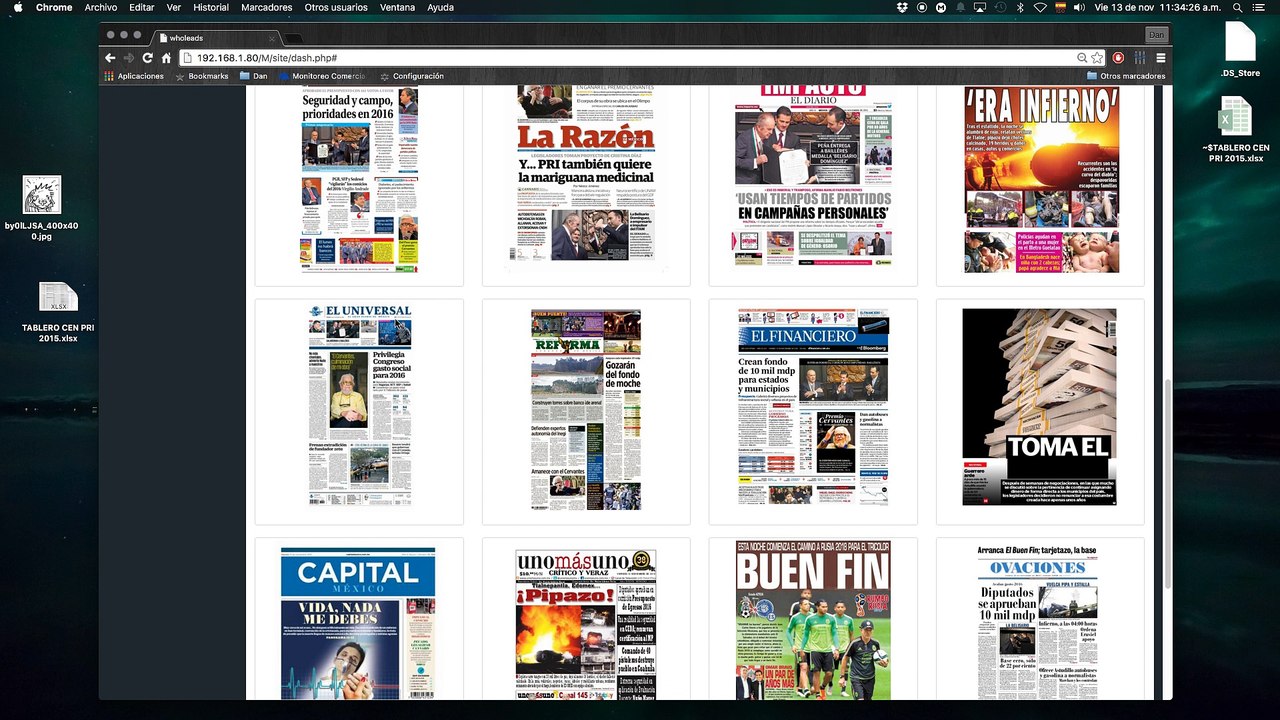Open the El Universal front page thumbnail
The image size is (1280, 720).
[x=360, y=406]
